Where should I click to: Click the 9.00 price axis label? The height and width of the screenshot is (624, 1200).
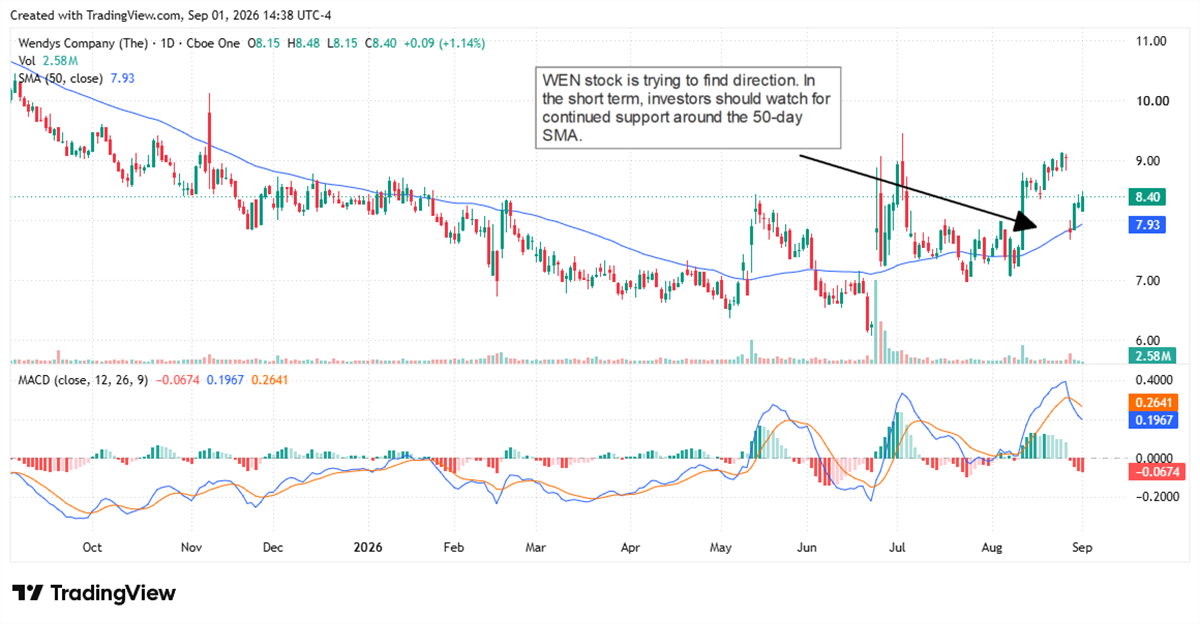1149,161
